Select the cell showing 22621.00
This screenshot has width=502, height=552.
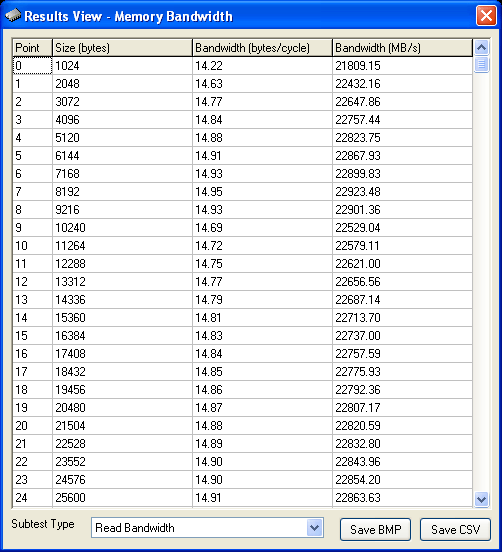402,264
